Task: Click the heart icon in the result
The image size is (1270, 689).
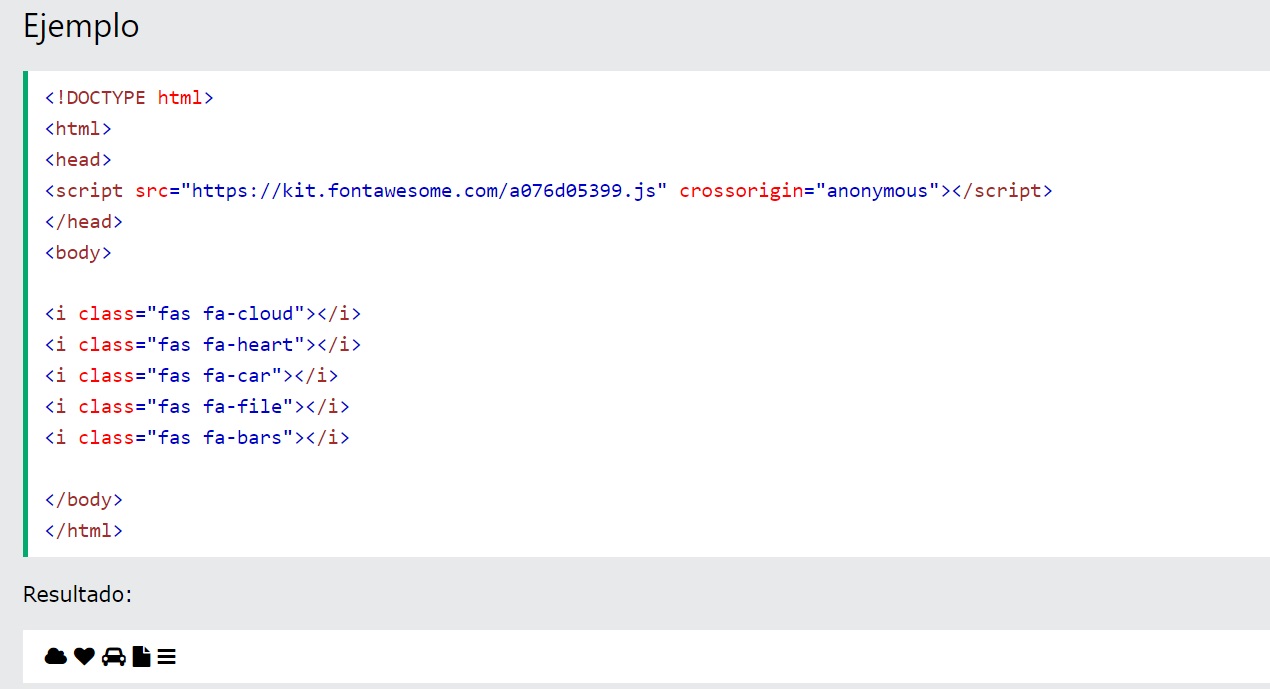Action: click(84, 656)
